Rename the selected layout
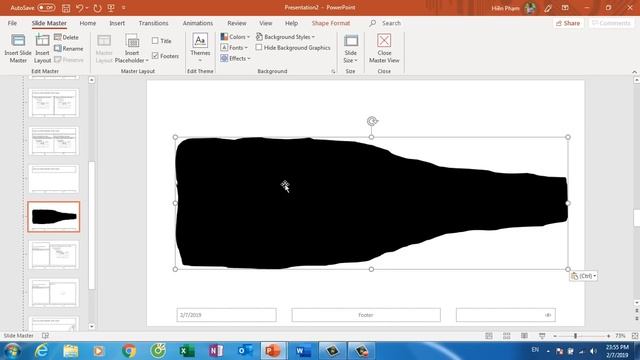 (x=69, y=48)
